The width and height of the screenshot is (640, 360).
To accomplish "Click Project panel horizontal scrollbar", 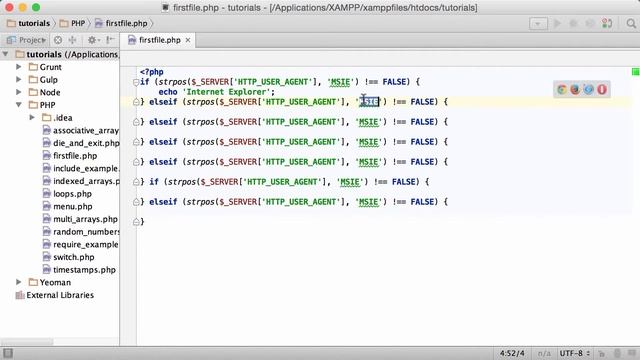I will tap(27, 342).
